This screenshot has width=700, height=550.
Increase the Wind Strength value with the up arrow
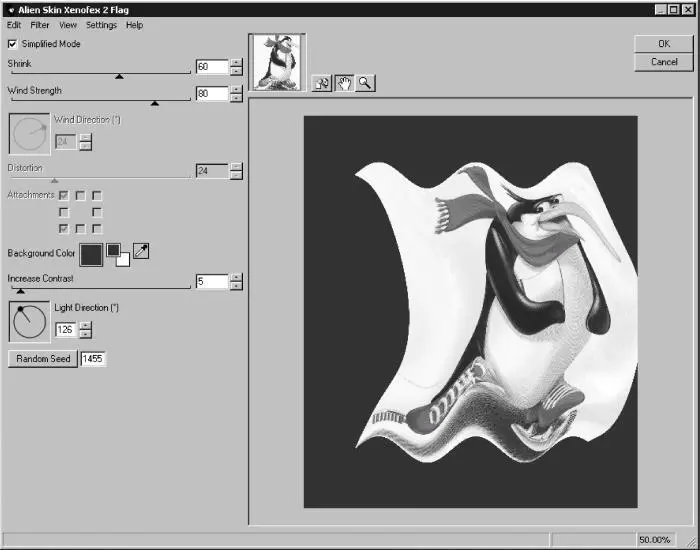(236, 89)
